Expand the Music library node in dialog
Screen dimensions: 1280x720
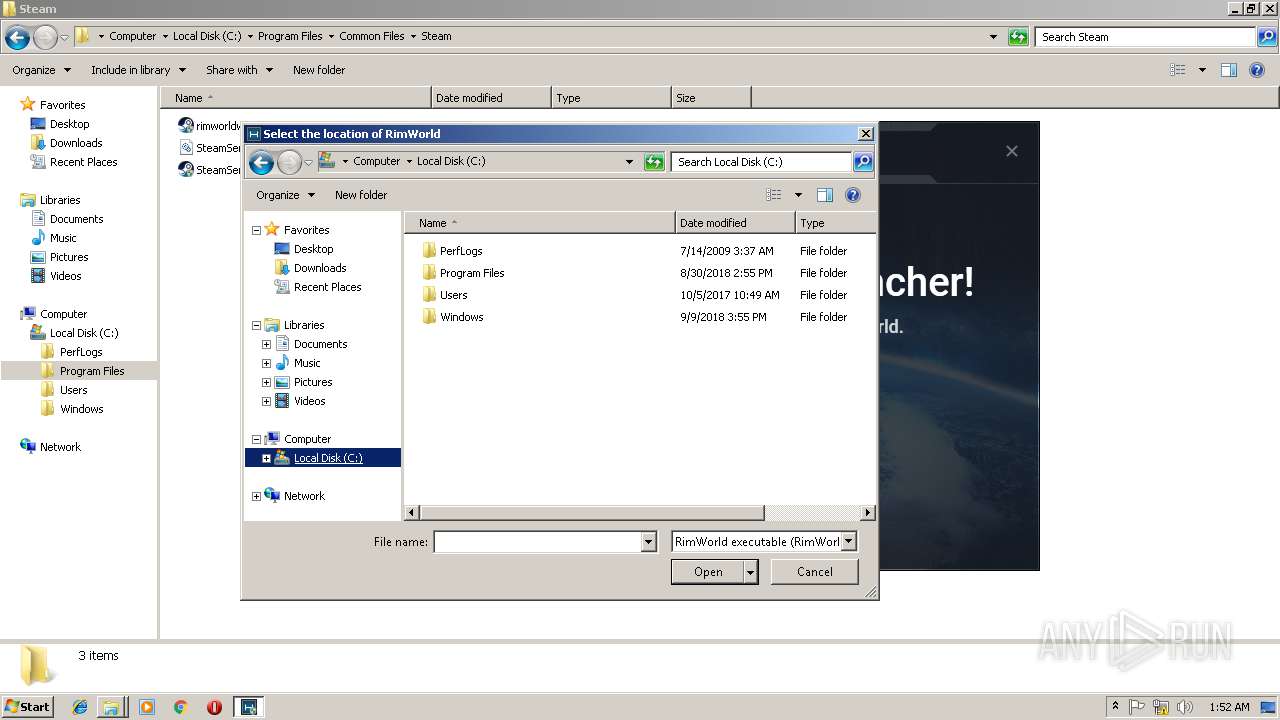(x=266, y=363)
